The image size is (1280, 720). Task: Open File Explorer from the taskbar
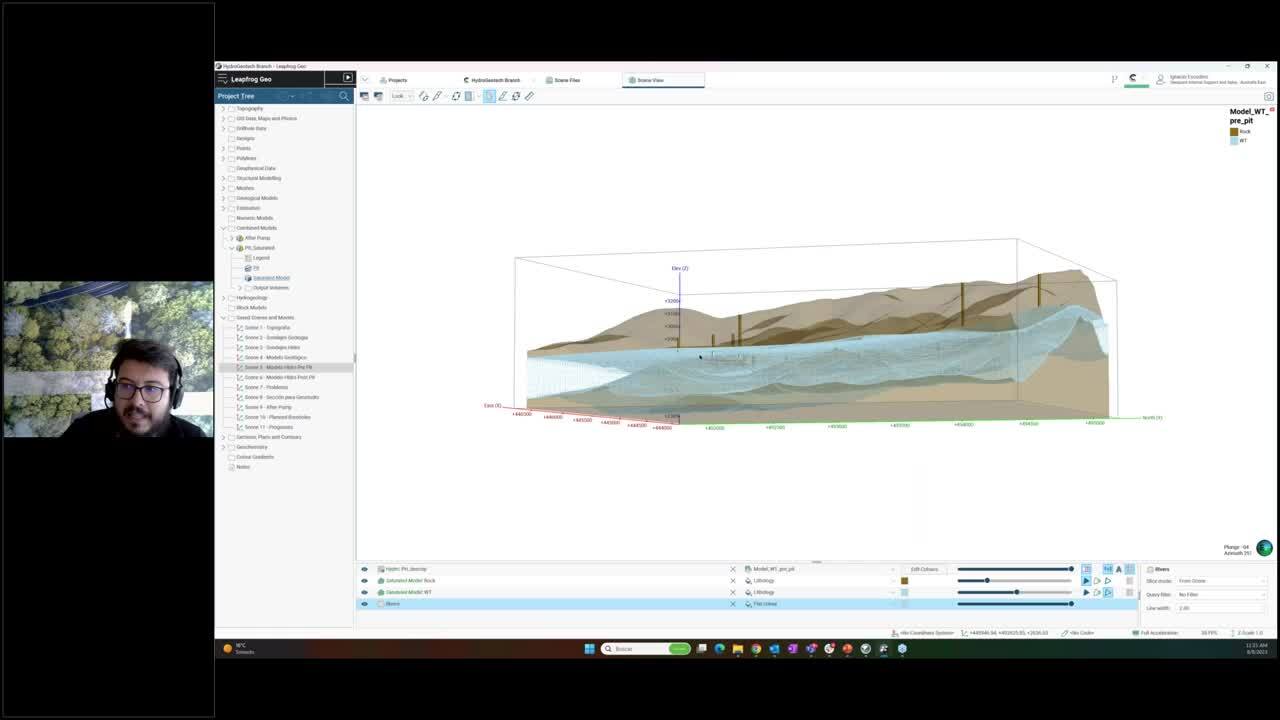click(738, 649)
